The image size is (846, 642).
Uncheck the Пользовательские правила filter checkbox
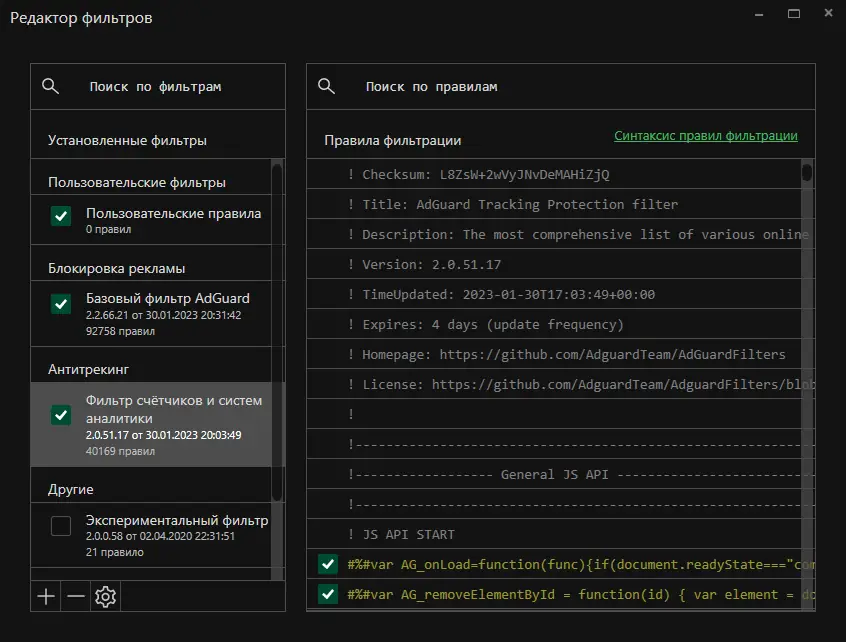(x=61, y=215)
